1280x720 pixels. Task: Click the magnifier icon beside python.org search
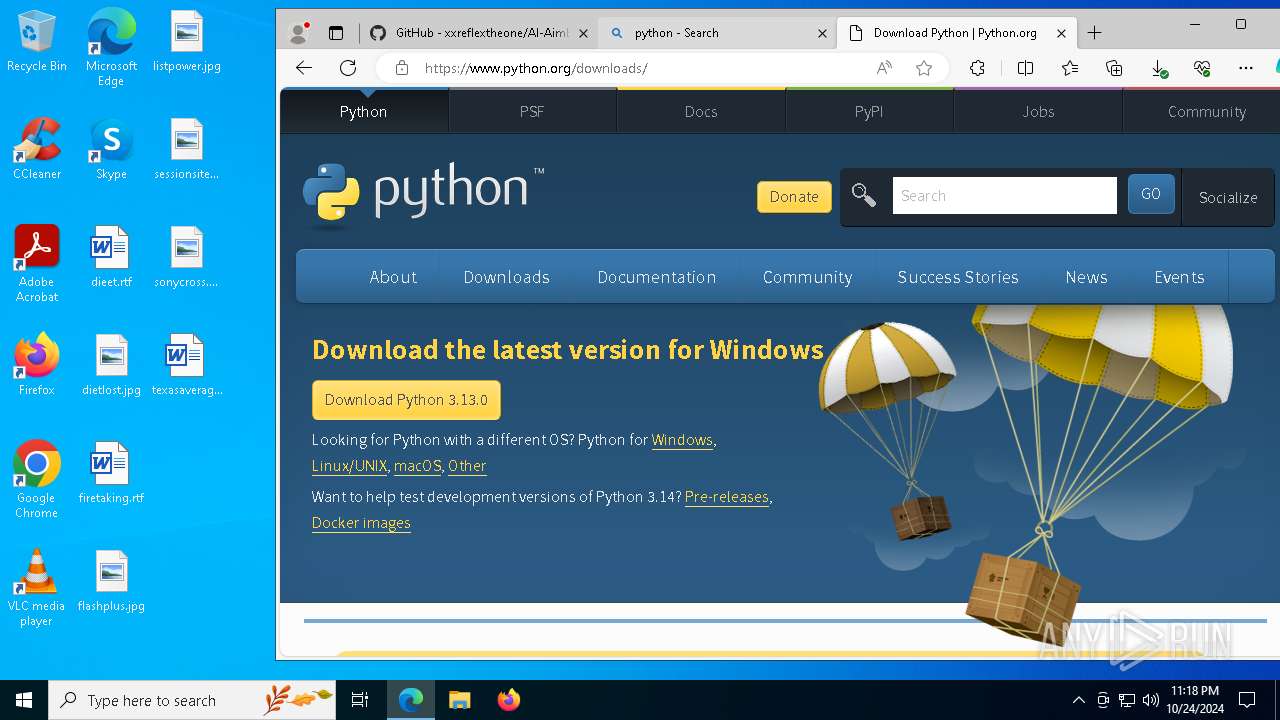864,196
